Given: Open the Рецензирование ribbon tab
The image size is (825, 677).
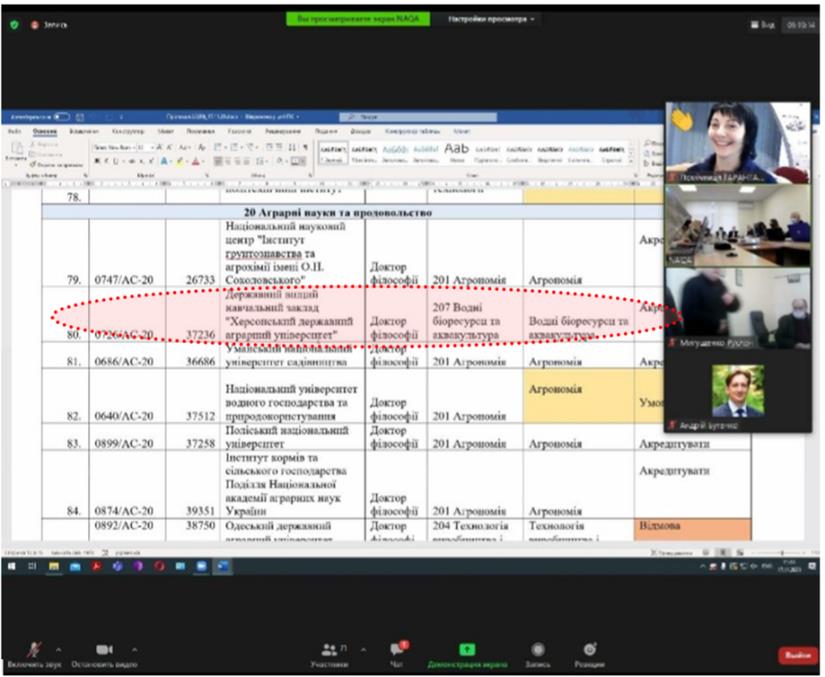Looking at the screenshot, I should coord(283,131).
